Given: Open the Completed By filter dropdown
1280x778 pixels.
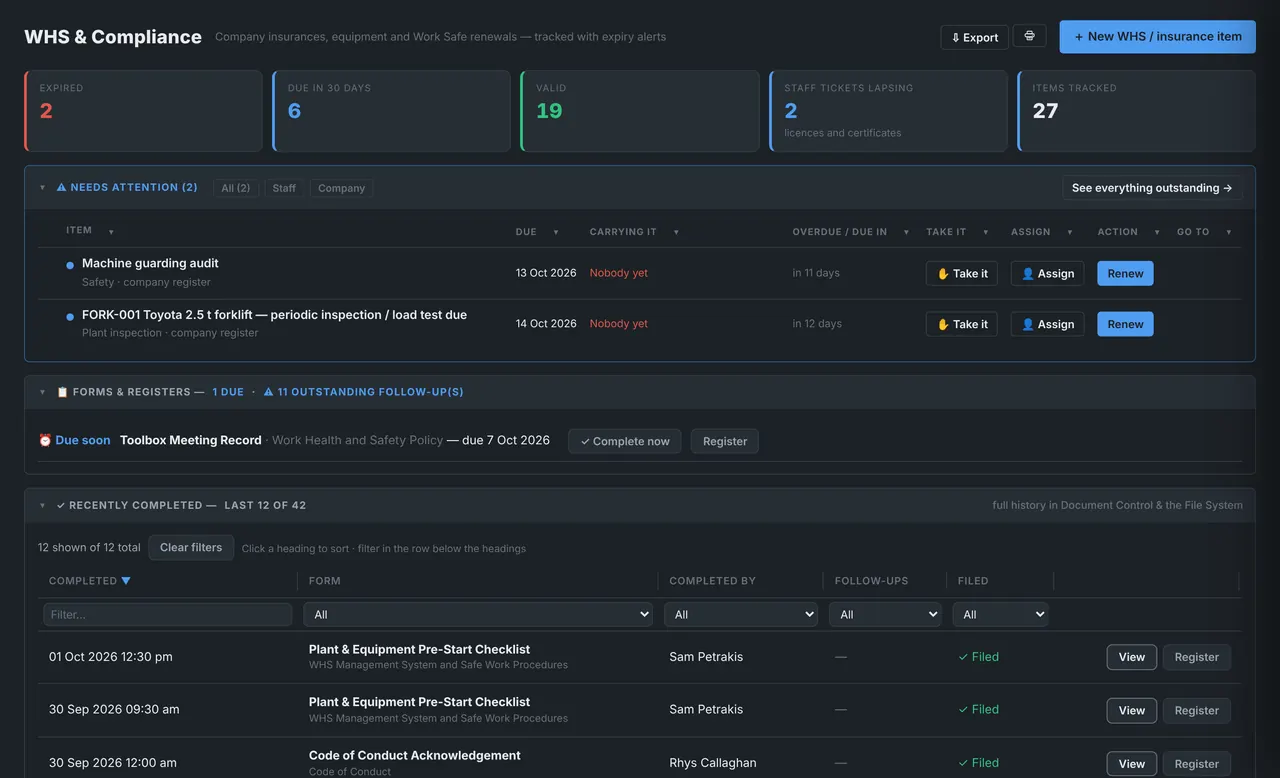Looking at the screenshot, I should pyautogui.click(x=741, y=615).
